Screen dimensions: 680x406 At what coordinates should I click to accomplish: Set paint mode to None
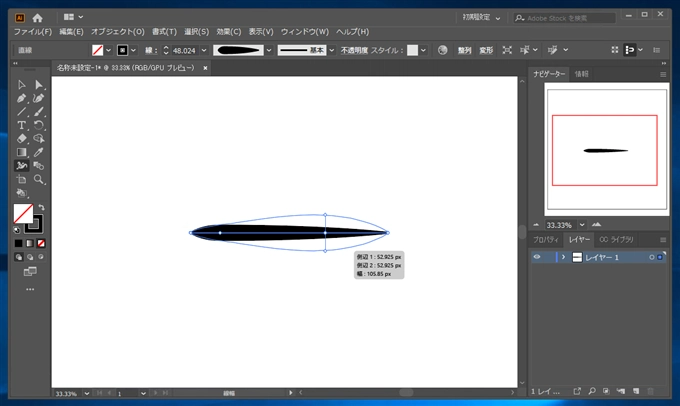click(41, 243)
